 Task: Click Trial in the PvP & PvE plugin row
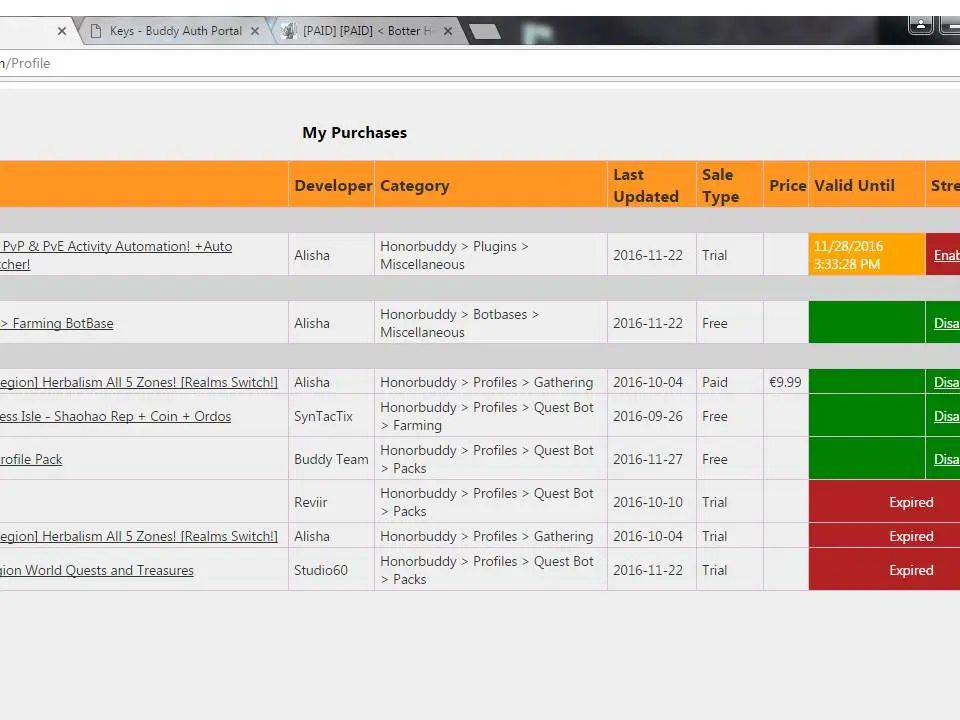pos(714,255)
